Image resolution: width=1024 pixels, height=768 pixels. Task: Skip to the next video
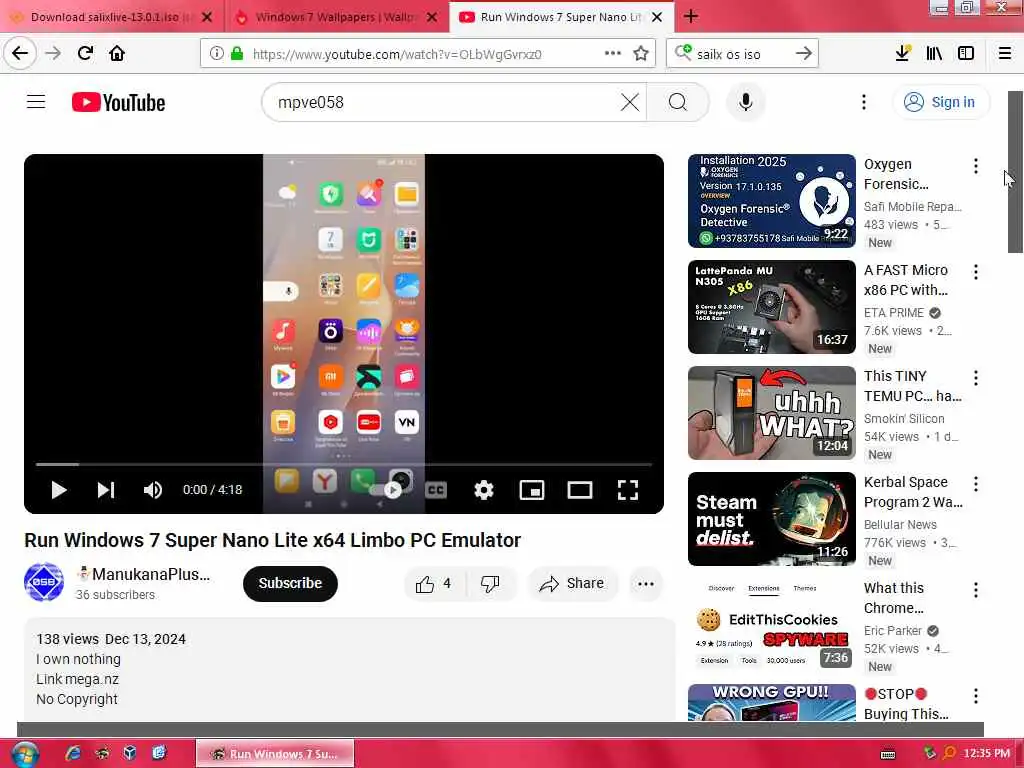coord(106,490)
